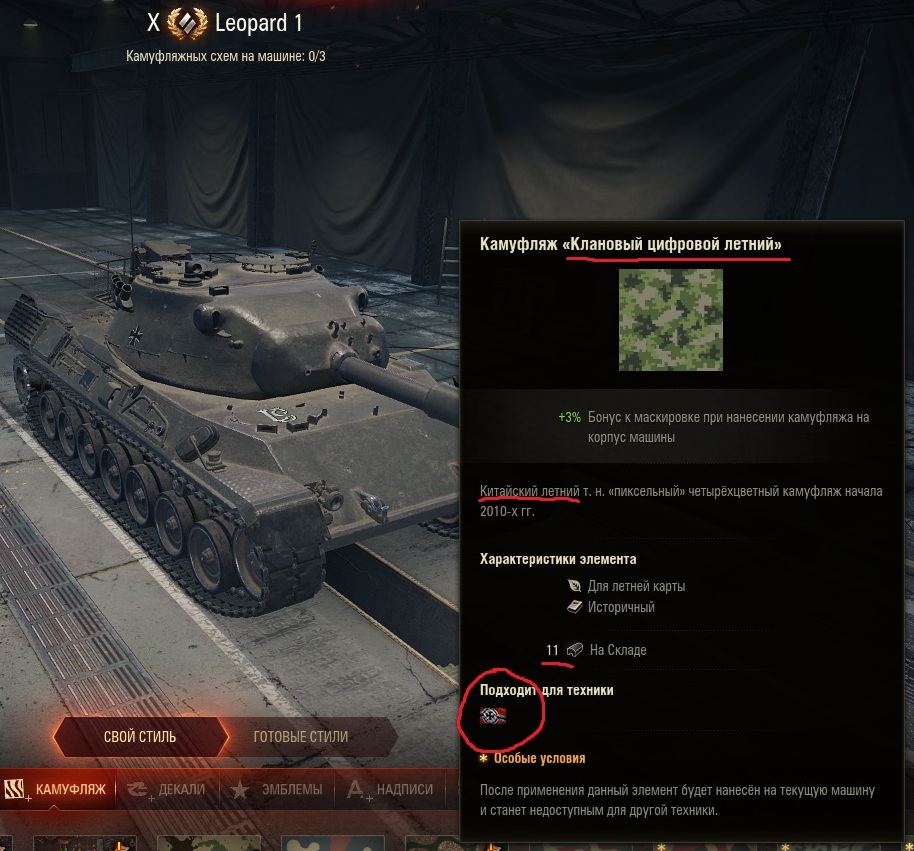Viewport: 914px width, 851px height.
Task: Switch to Свой стиль mode
Action: tap(140, 737)
